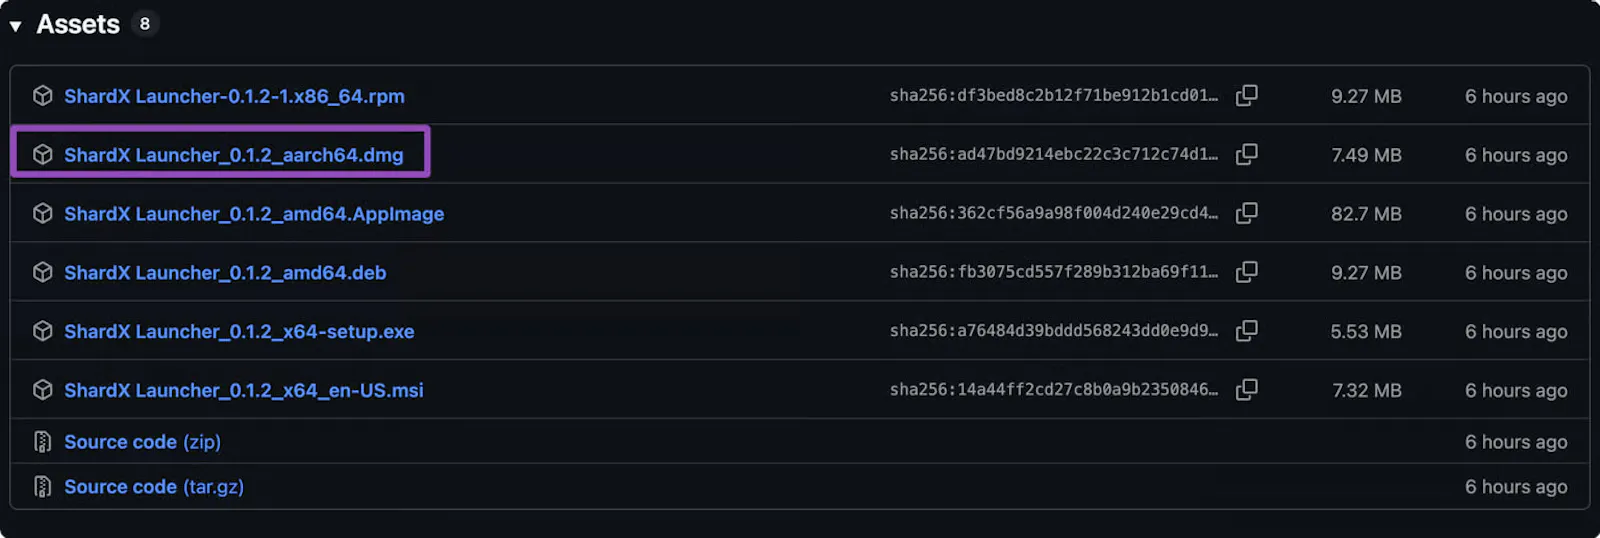The image size is (1600, 538).
Task: Collapse the Assets section triangle
Action: [x=16, y=26]
